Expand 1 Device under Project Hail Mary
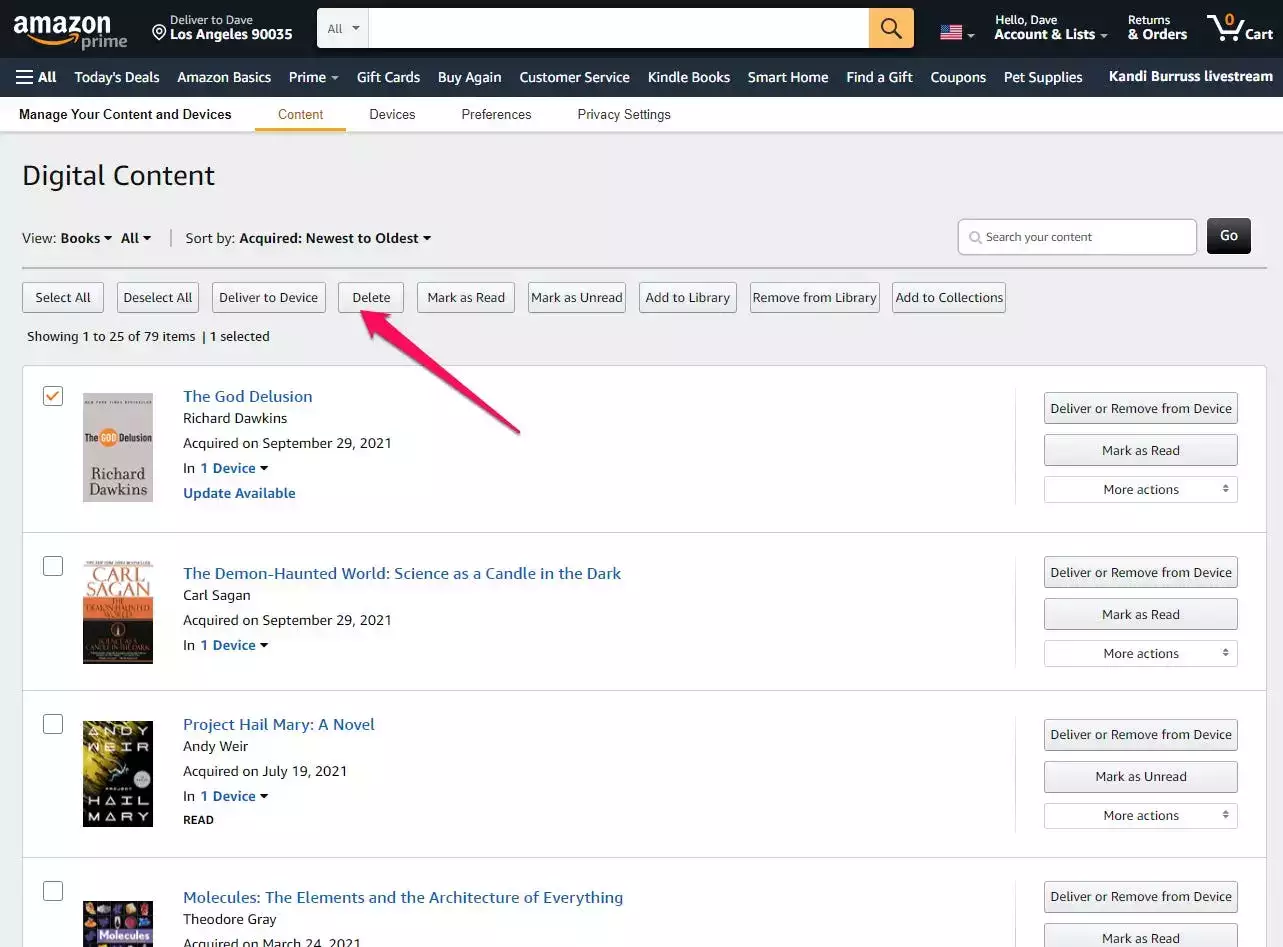The width and height of the screenshot is (1283, 947). [234, 796]
